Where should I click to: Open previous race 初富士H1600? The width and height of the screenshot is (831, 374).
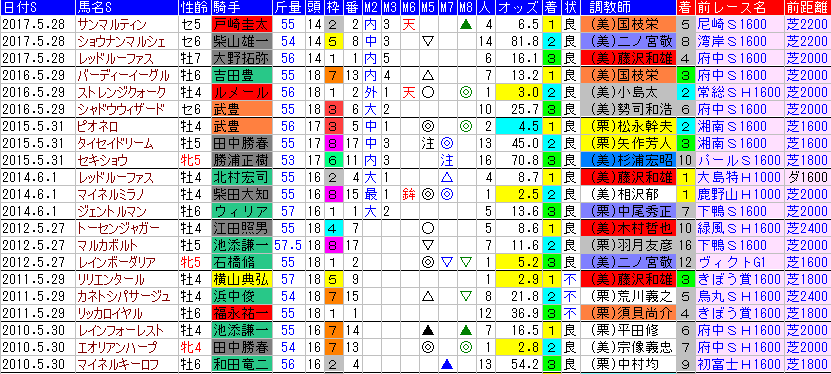739,364
